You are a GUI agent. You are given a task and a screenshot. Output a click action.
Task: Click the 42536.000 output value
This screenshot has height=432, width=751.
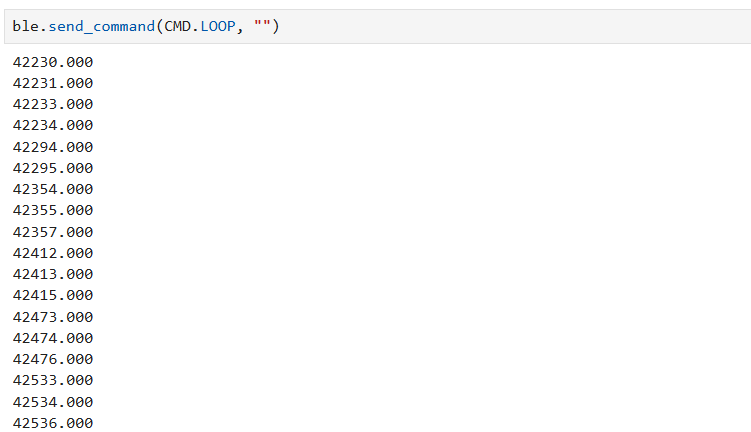(53, 423)
